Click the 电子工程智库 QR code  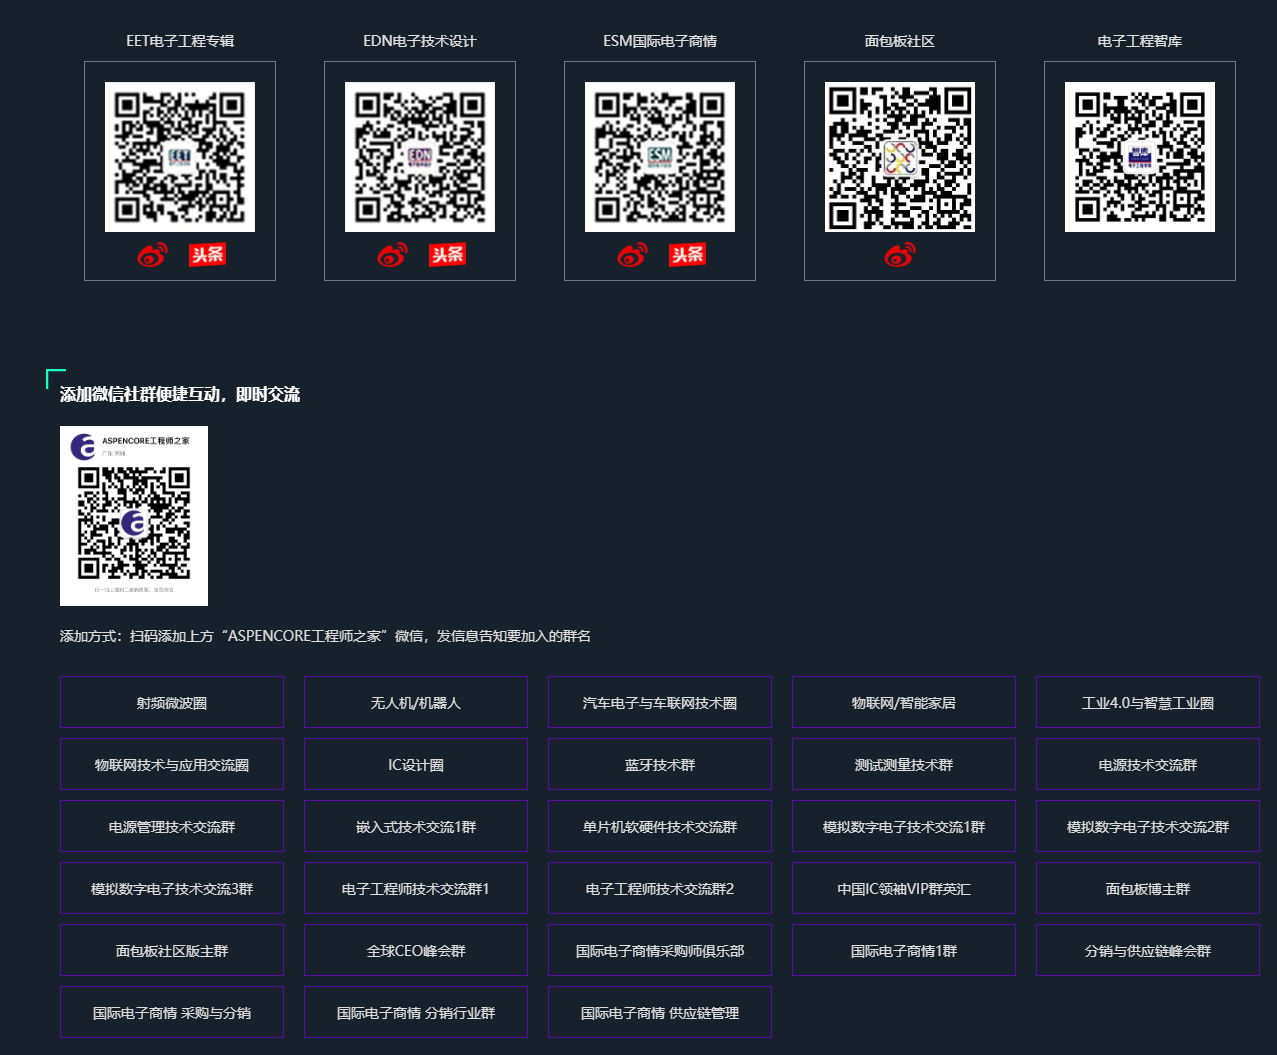(1140, 157)
